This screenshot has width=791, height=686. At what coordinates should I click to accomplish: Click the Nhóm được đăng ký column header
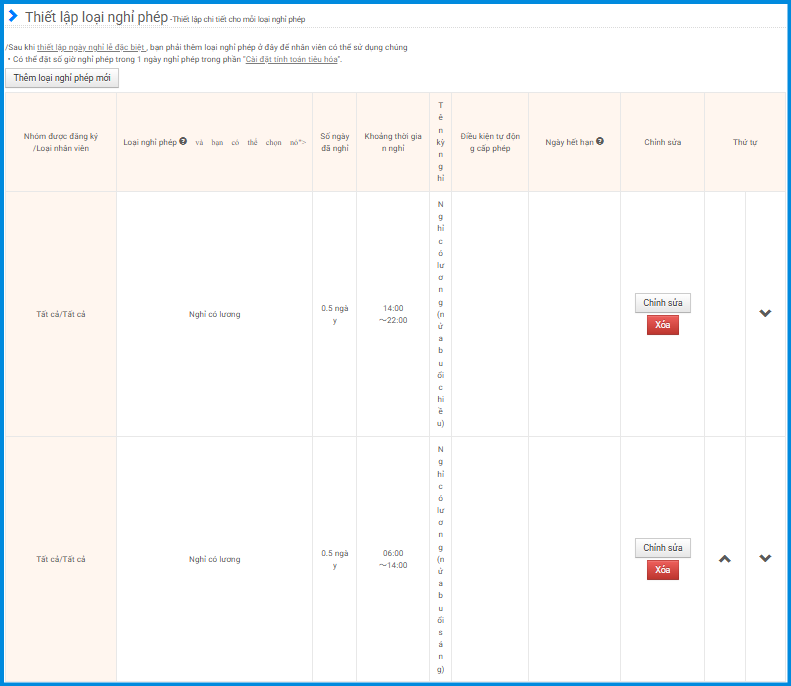pos(61,142)
